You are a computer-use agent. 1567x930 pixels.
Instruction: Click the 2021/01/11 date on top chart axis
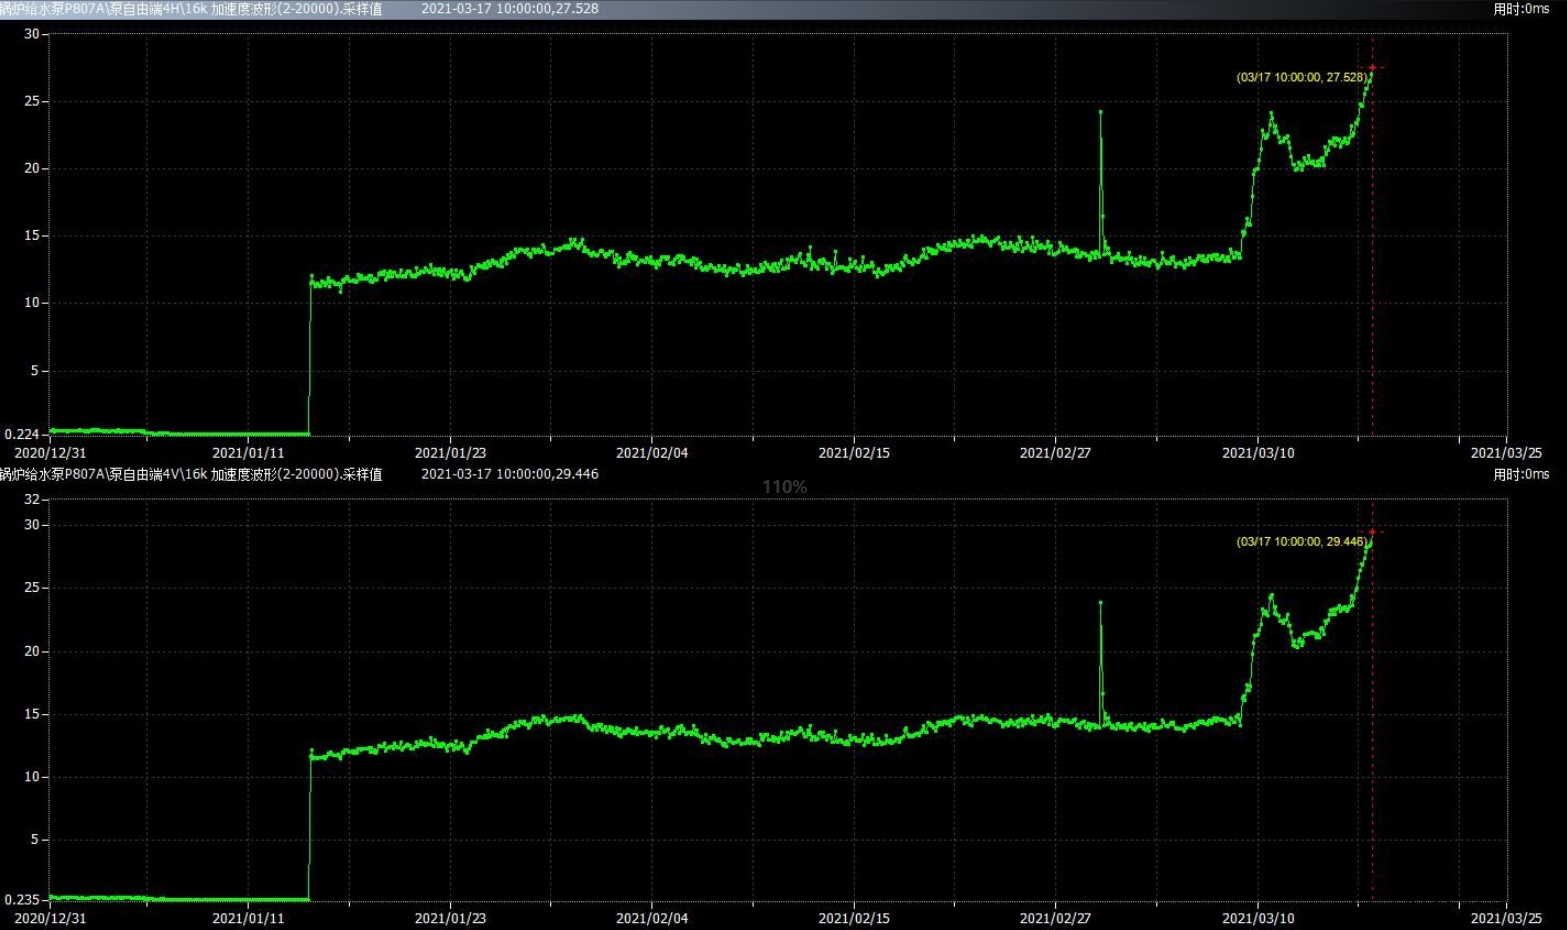pos(248,453)
